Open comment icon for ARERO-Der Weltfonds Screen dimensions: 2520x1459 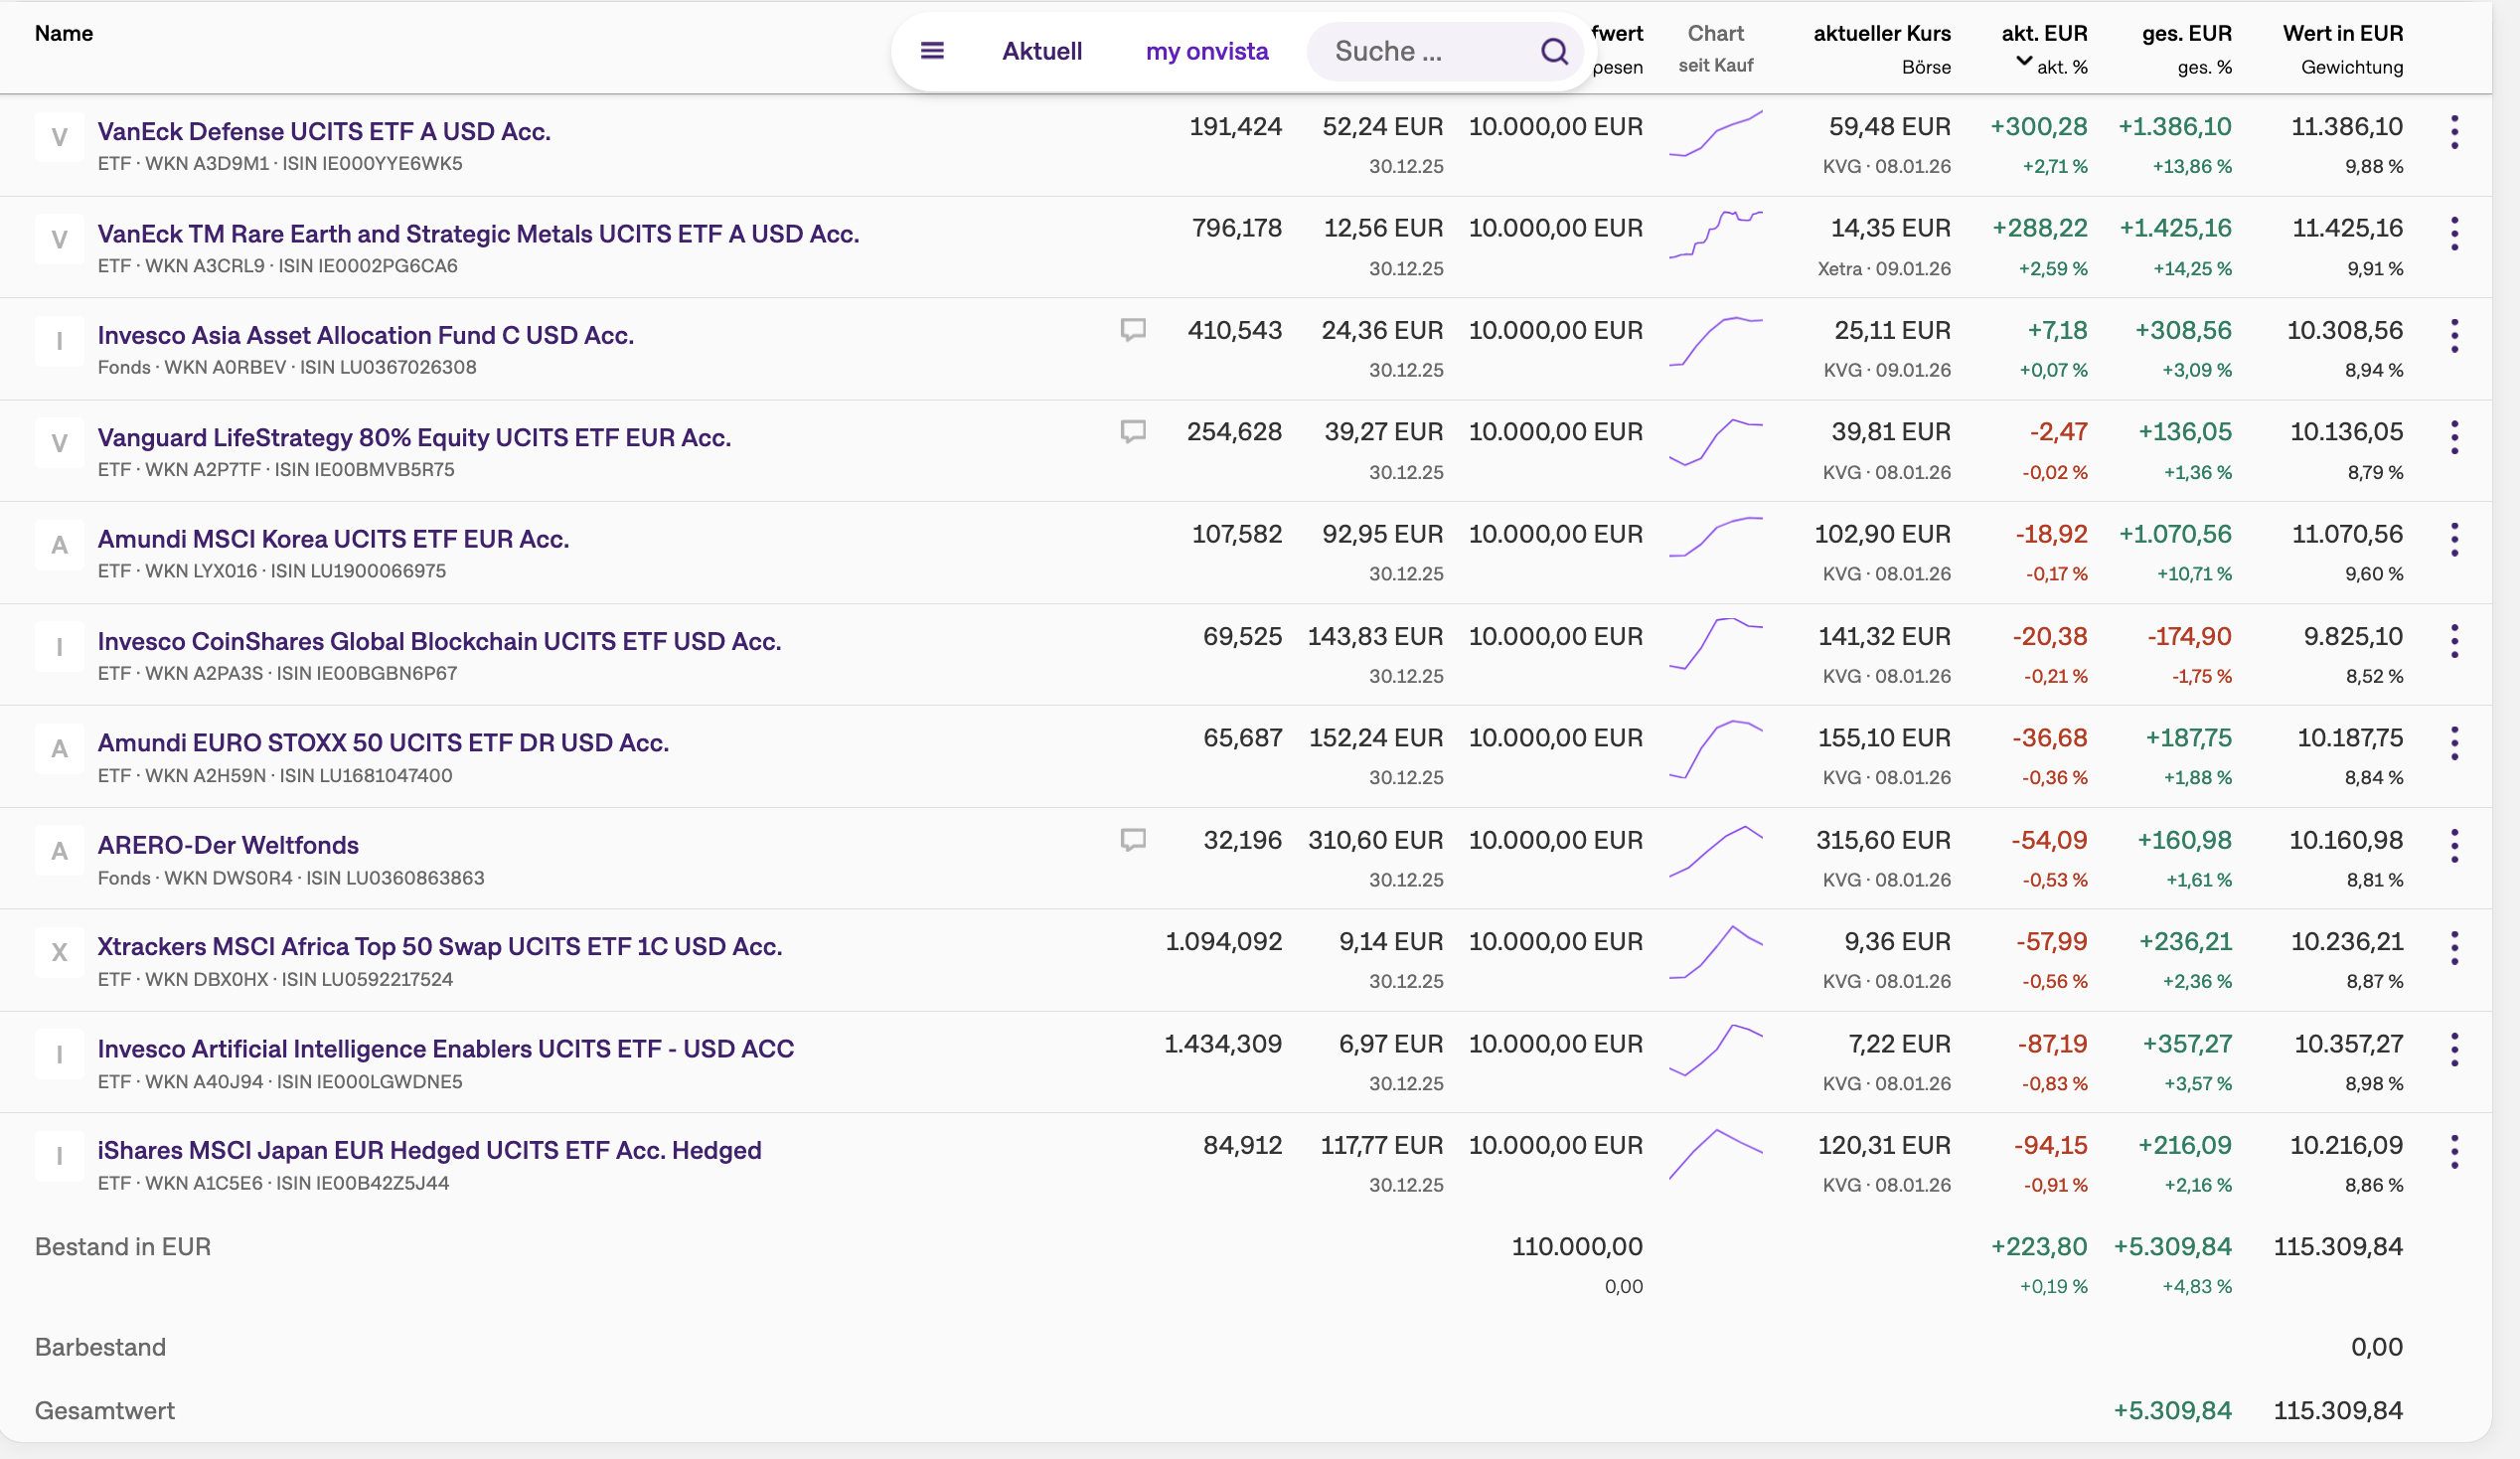click(1132, 840)
